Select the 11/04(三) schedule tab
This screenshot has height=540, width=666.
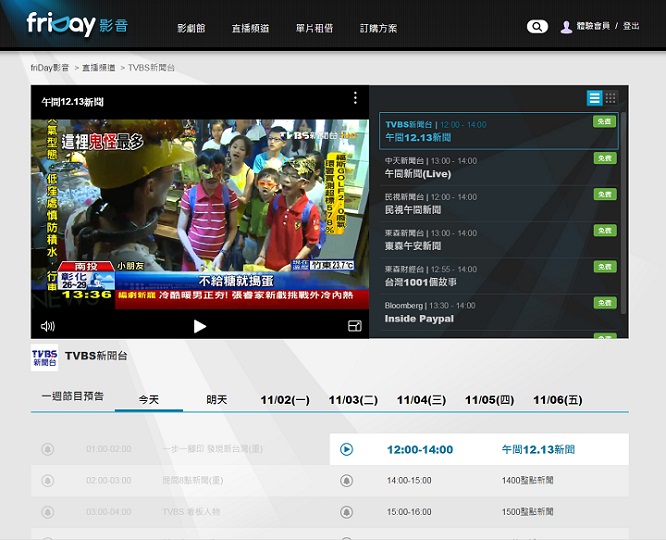421,400
